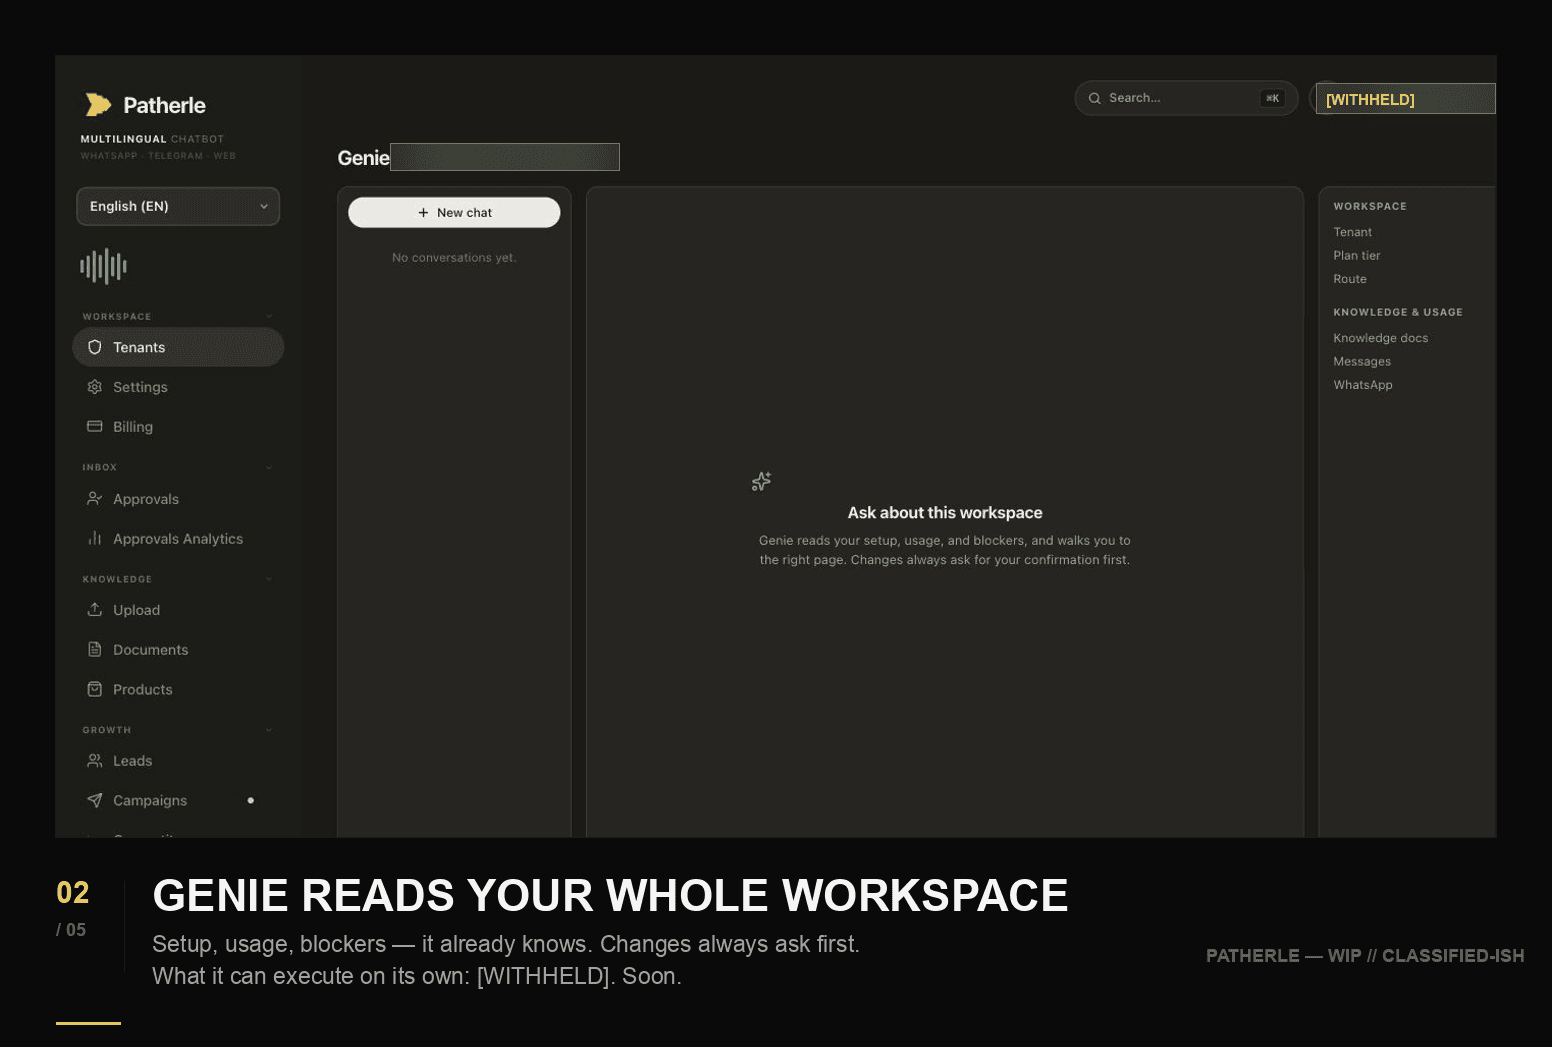Click the Patherle brand name

click(x=164, y=105)
